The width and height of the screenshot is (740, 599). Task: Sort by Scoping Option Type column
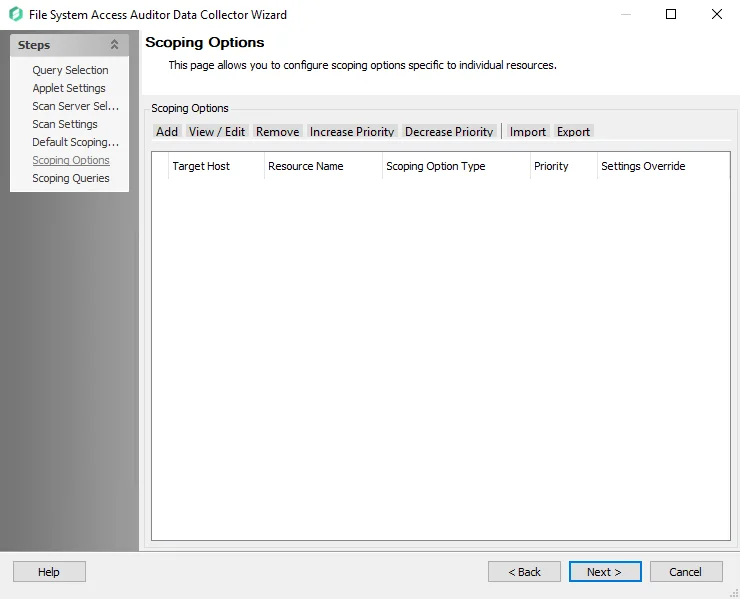[456, 166]
